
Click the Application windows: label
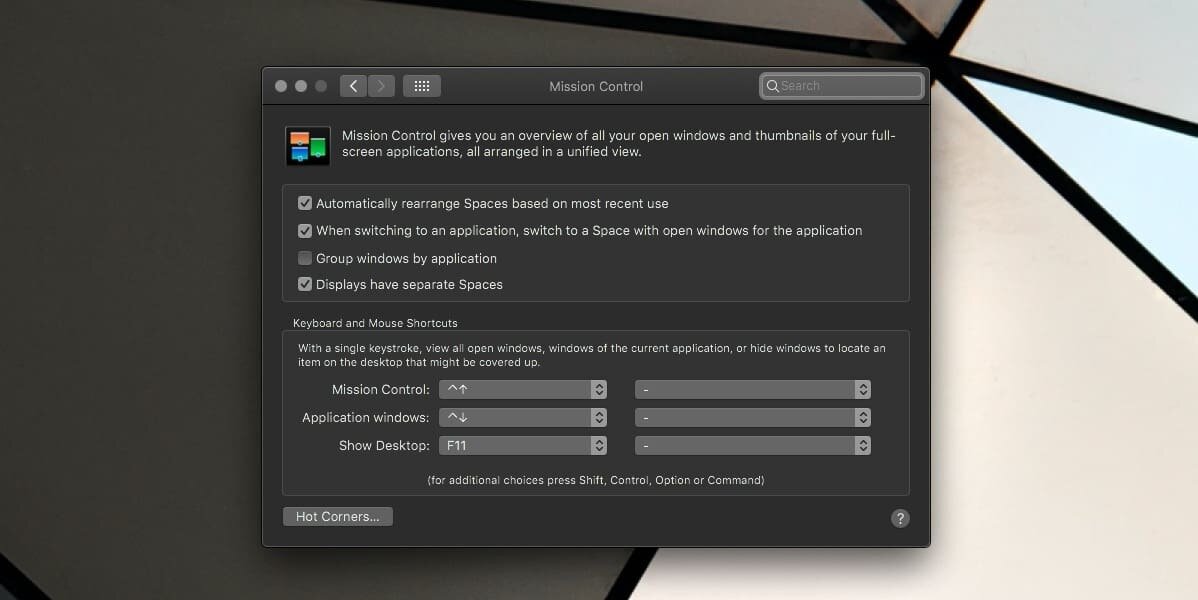[366, 417]
